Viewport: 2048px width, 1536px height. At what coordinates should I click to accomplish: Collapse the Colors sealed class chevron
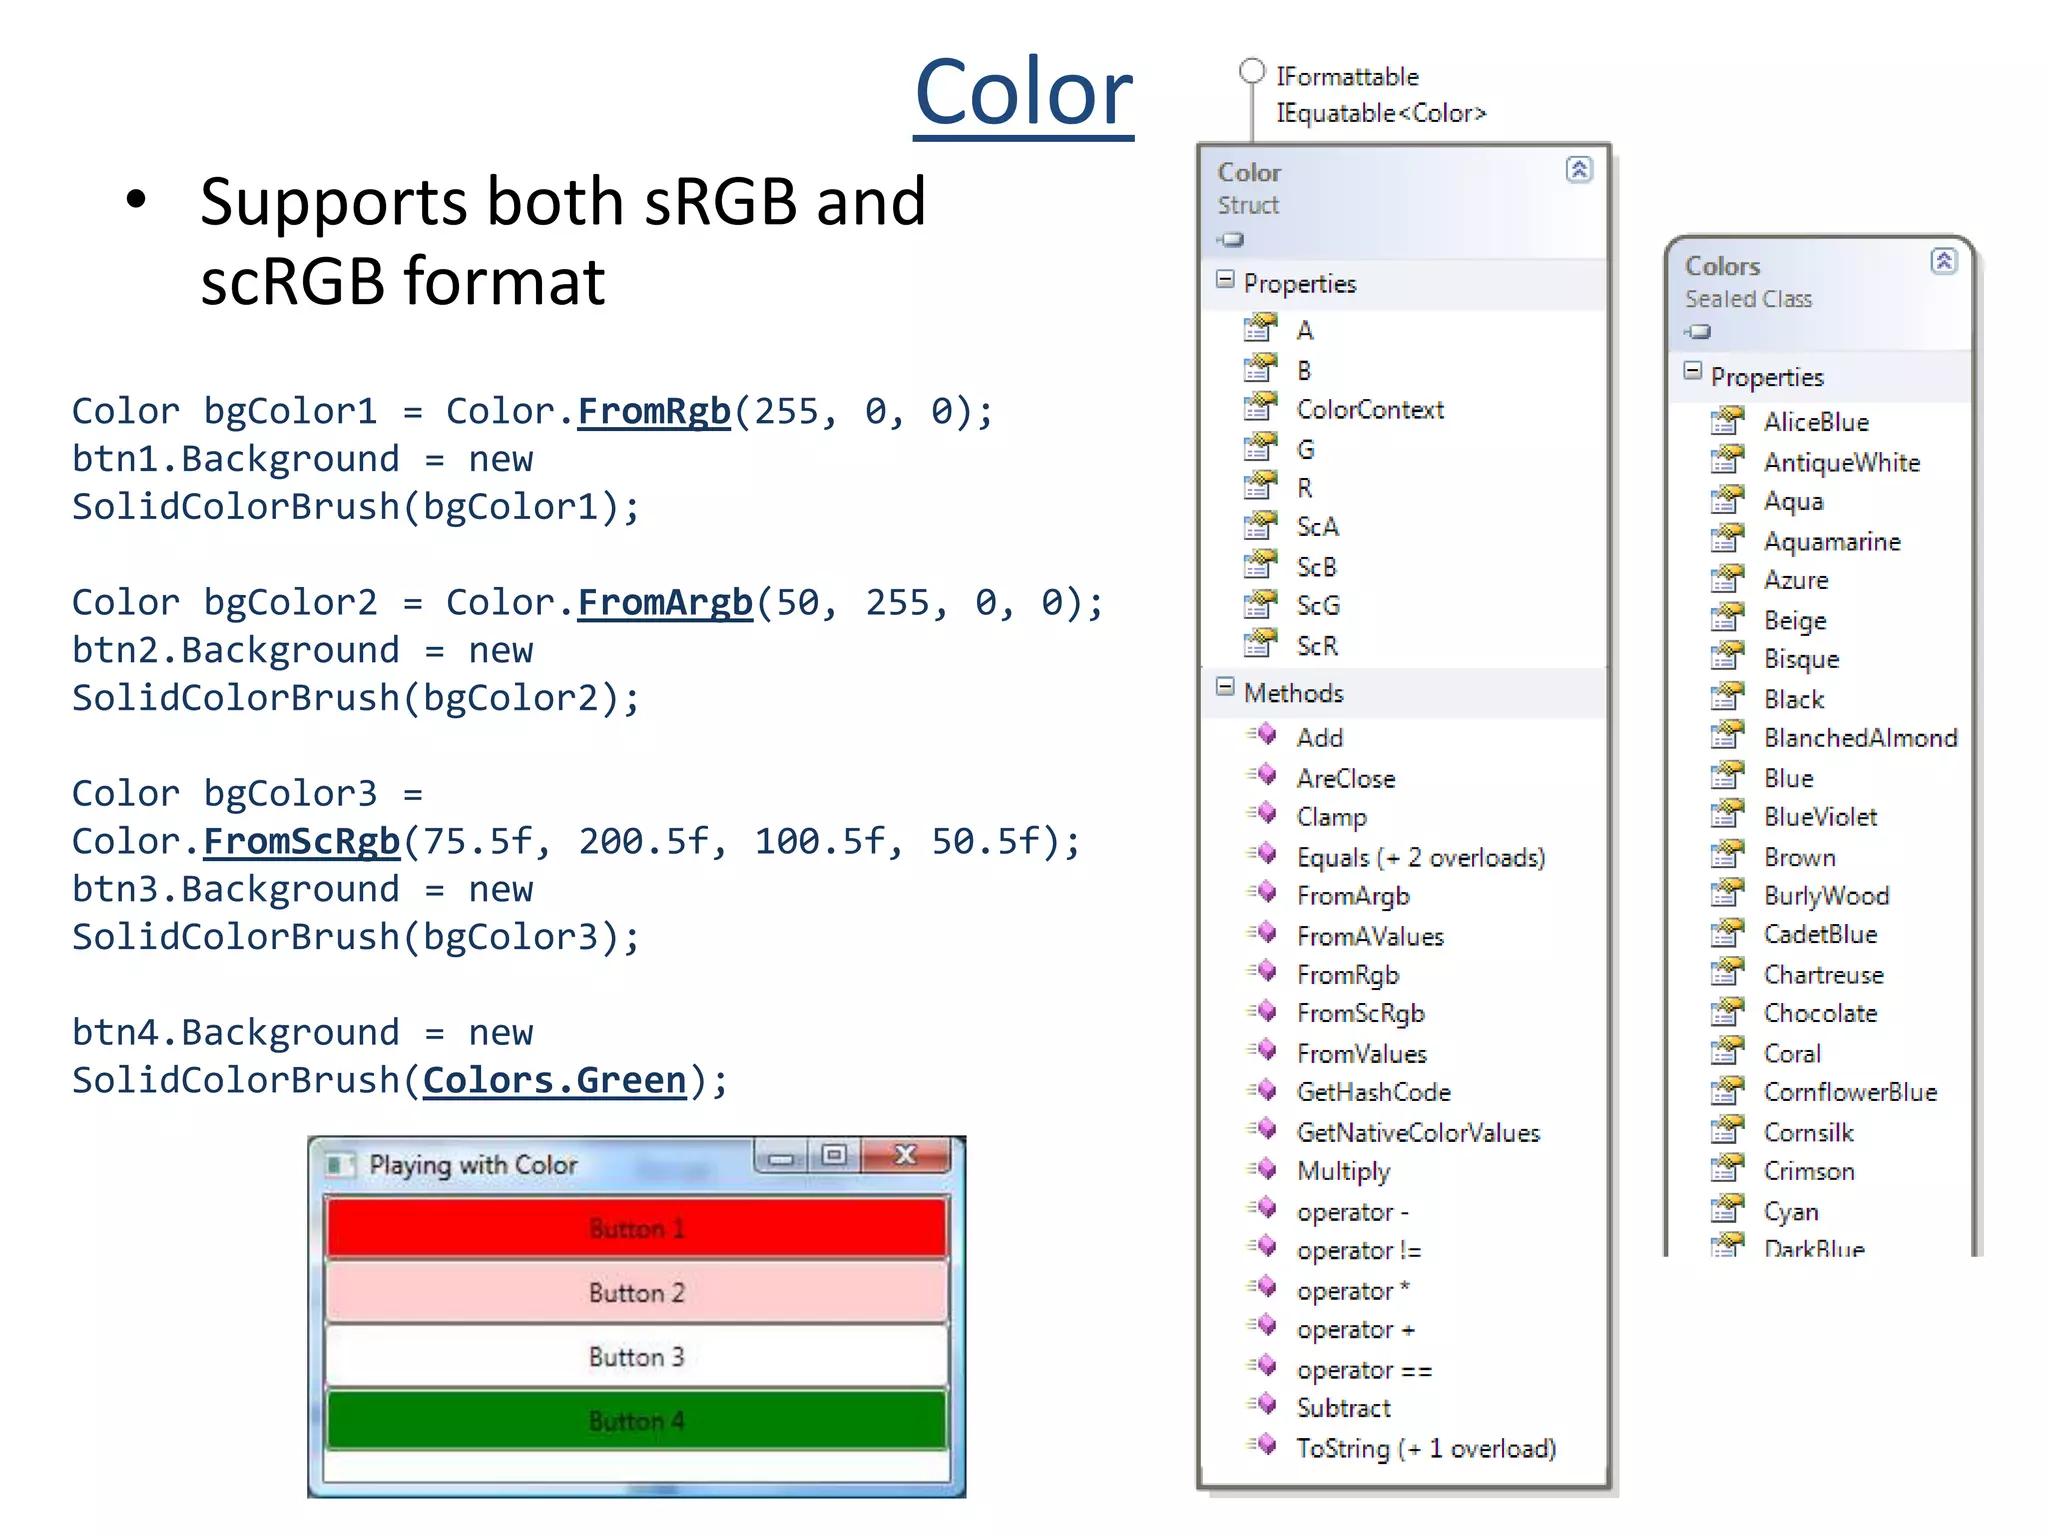tap(1942, 262)
